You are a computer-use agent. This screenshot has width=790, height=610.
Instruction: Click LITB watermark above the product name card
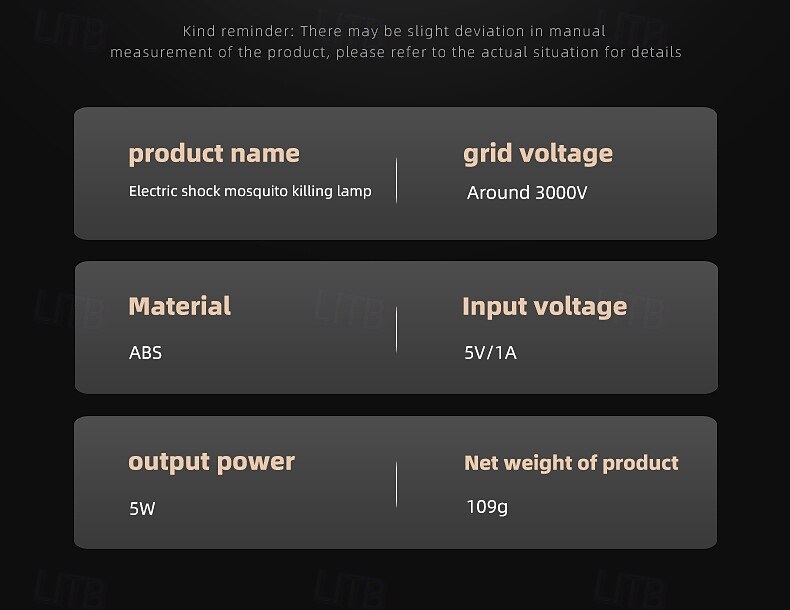coord(68,30)
